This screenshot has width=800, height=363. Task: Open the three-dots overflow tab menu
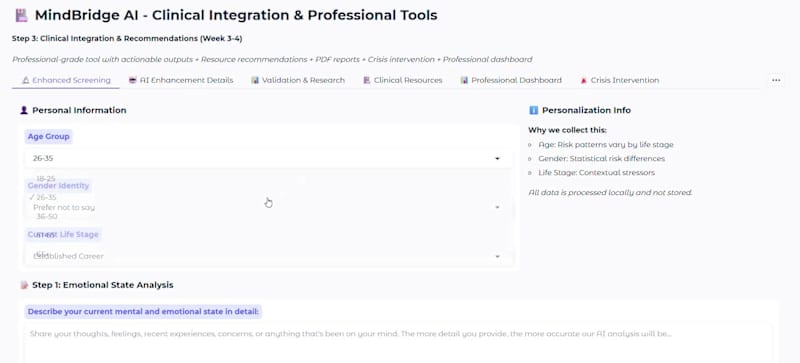click(776, 80)
